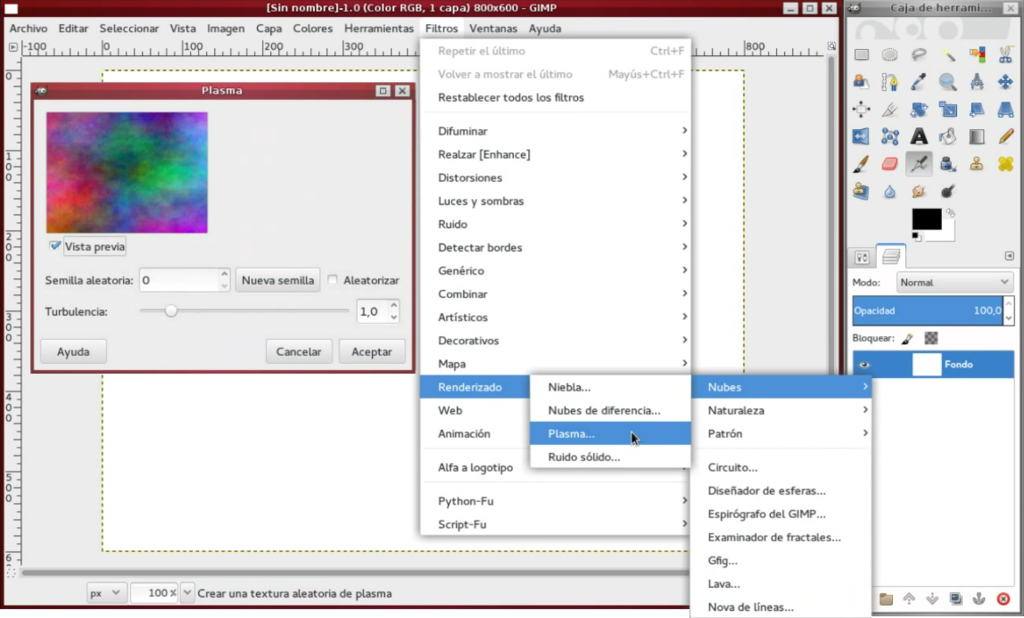1024x618 pixels.
Task: Select the Text tool
Action: click(x=918, y=136)
